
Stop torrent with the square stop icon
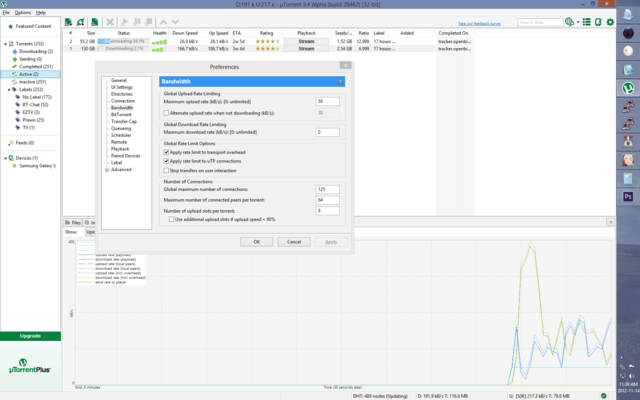pyautogui.click(x=149, y=22)
